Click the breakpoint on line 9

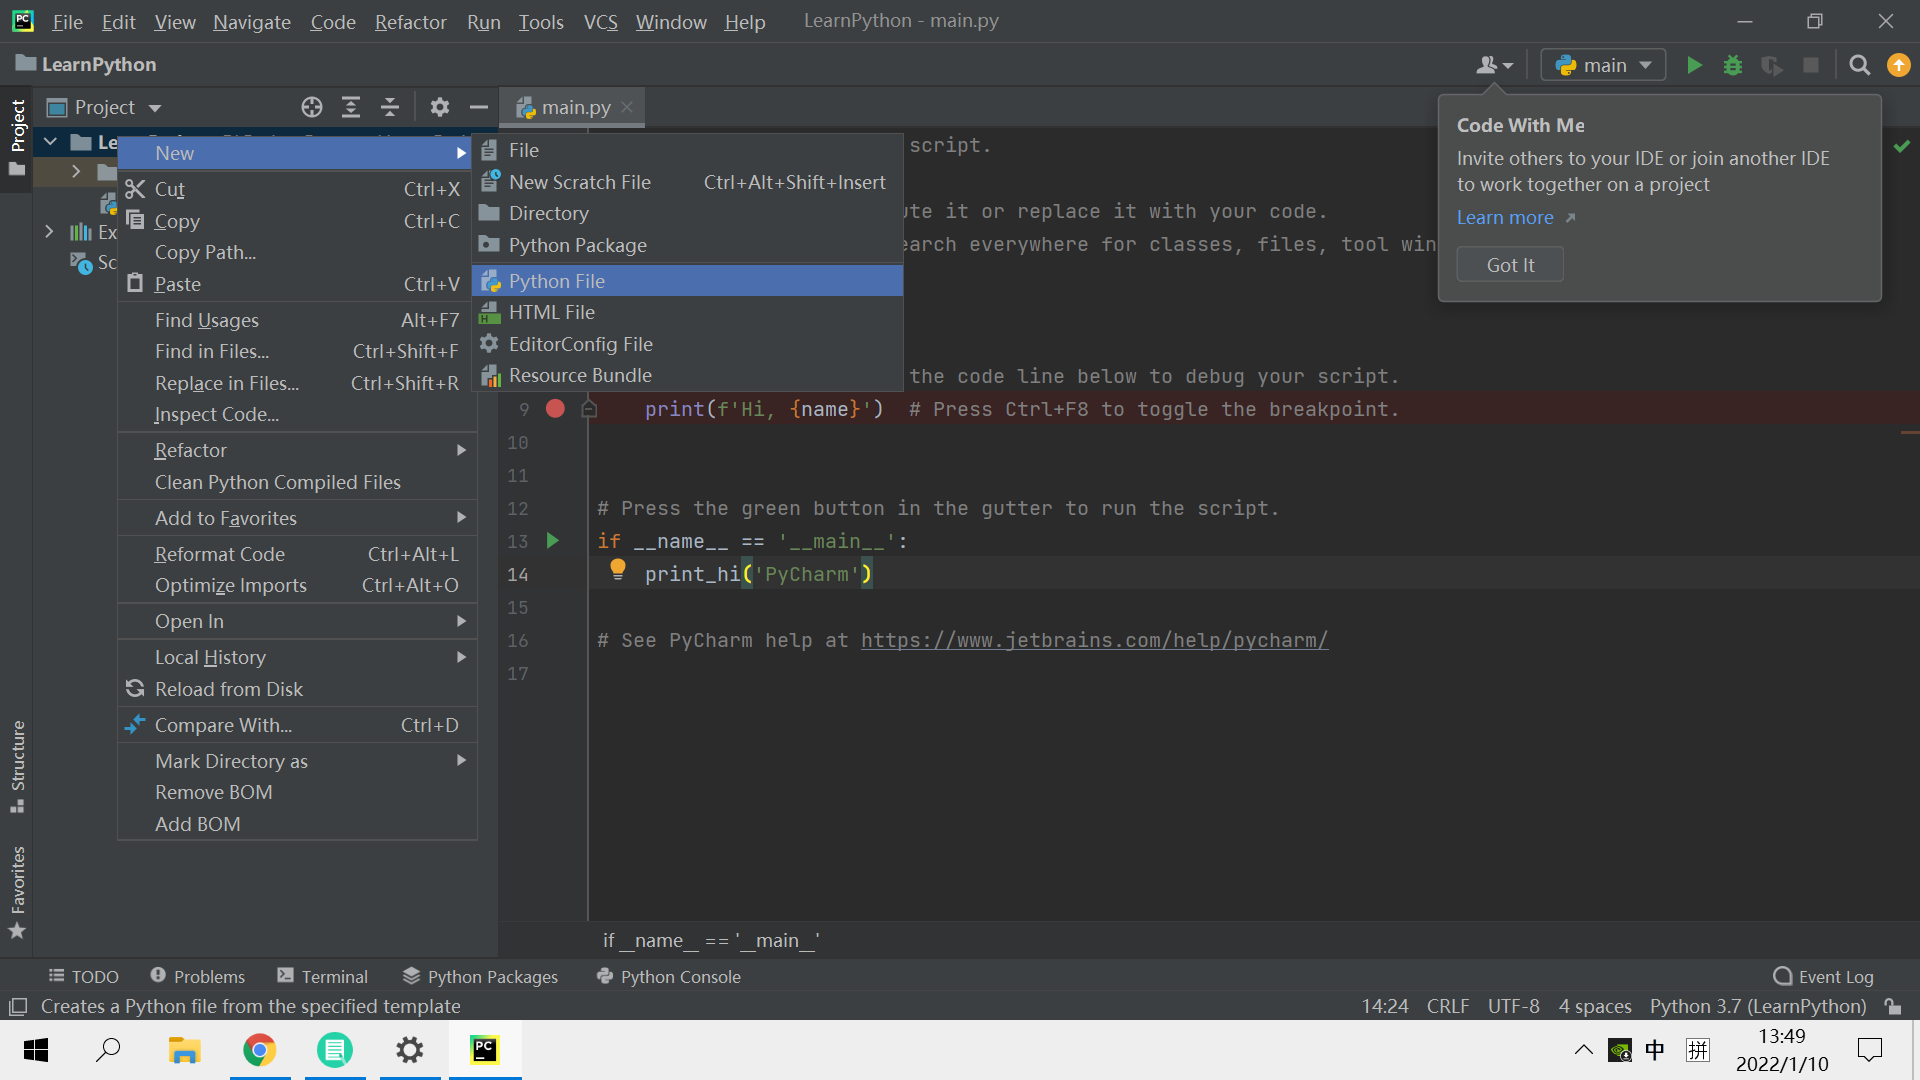(x=554, y=409)
